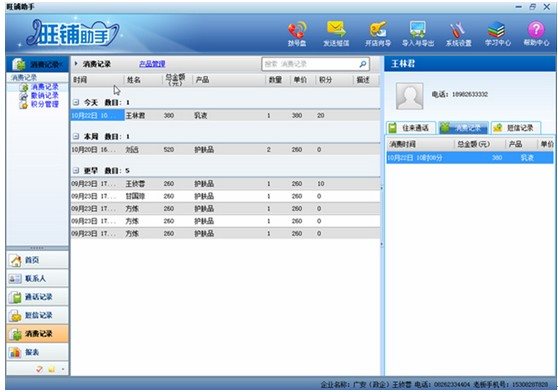Select highlighted 消费记录 sidebar button

pyautogui.click(x=37, y=334)
